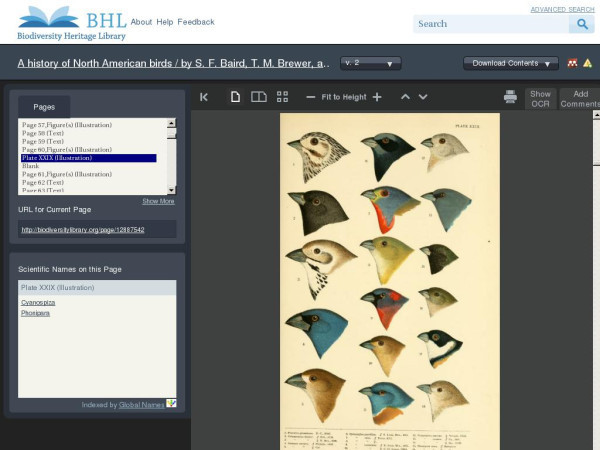Click the Global Names logo icon
Screen dimensions: 600x450
coord(171,403)
